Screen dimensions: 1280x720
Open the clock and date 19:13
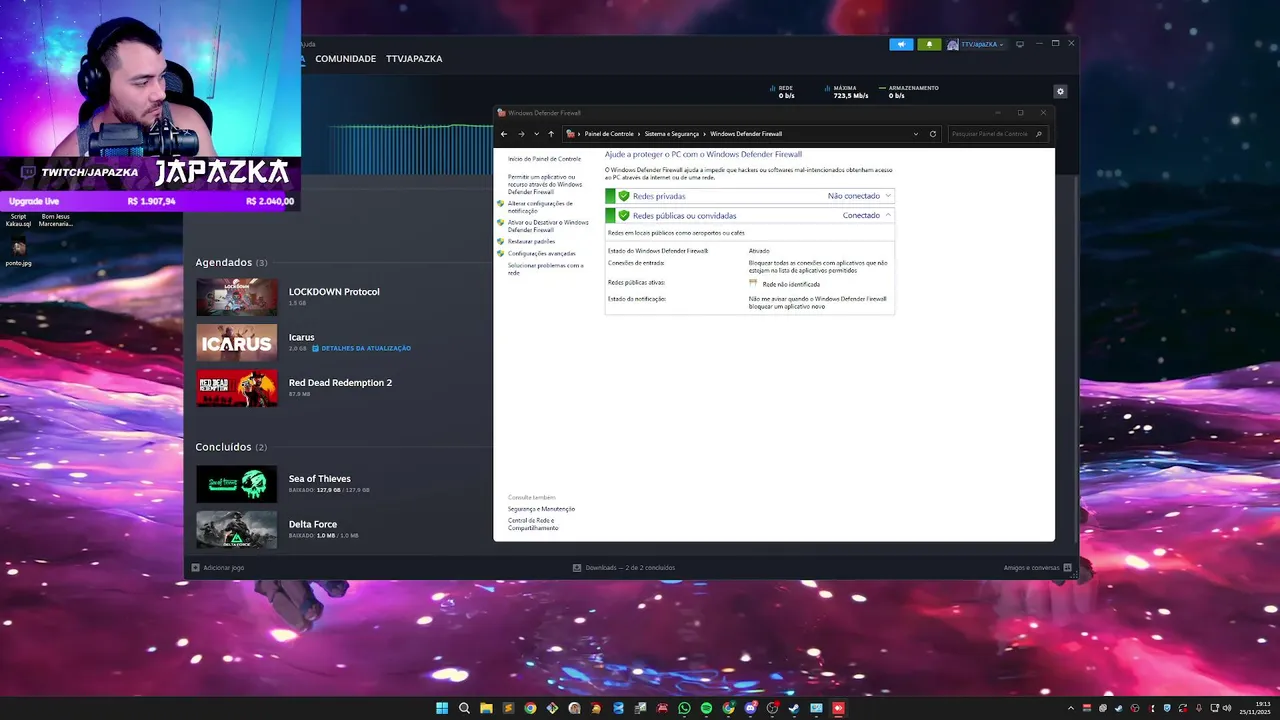[1255, 708]
